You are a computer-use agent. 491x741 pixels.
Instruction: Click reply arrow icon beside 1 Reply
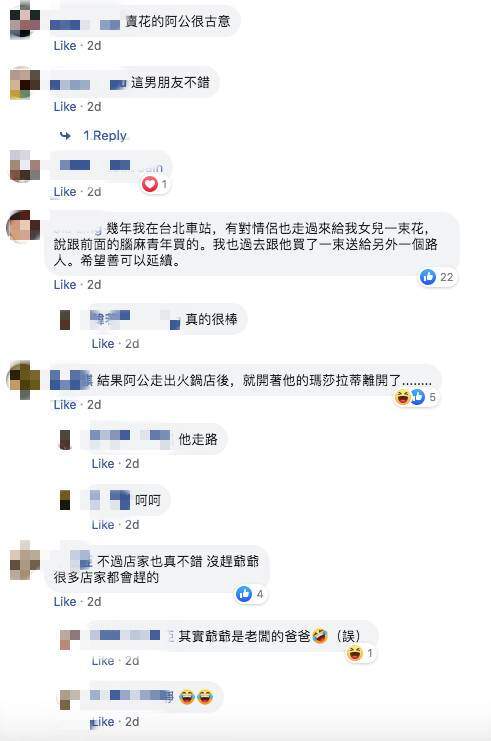pyautogui.click(x=65, y=136)
